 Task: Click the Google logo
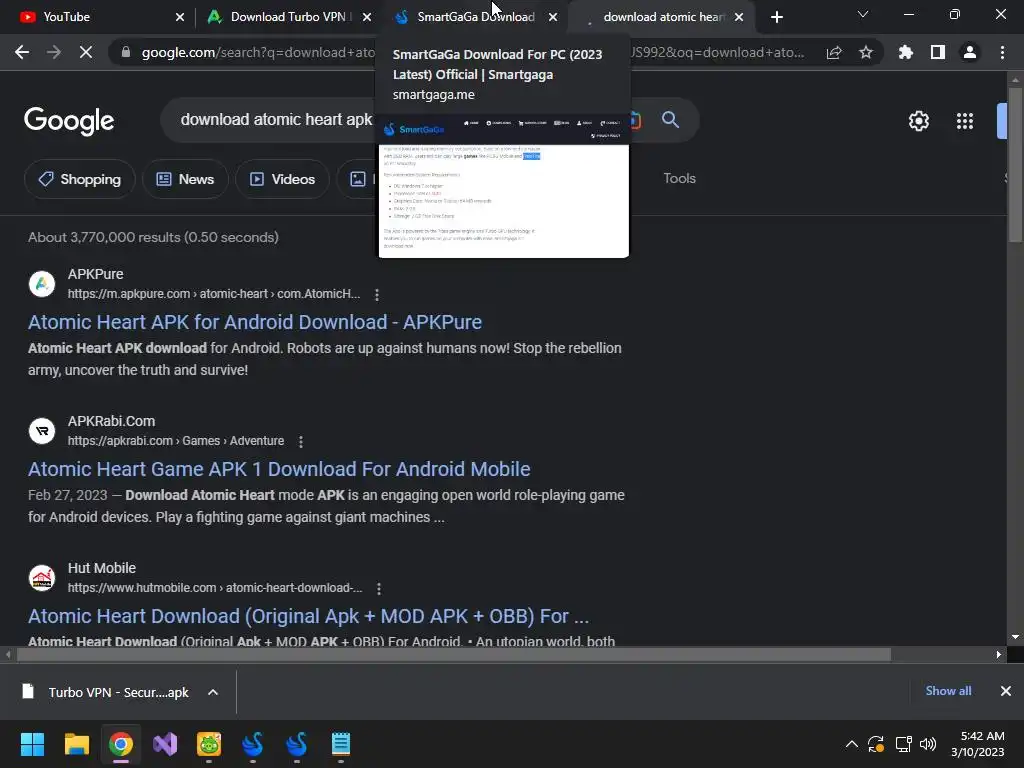[69, 121]
